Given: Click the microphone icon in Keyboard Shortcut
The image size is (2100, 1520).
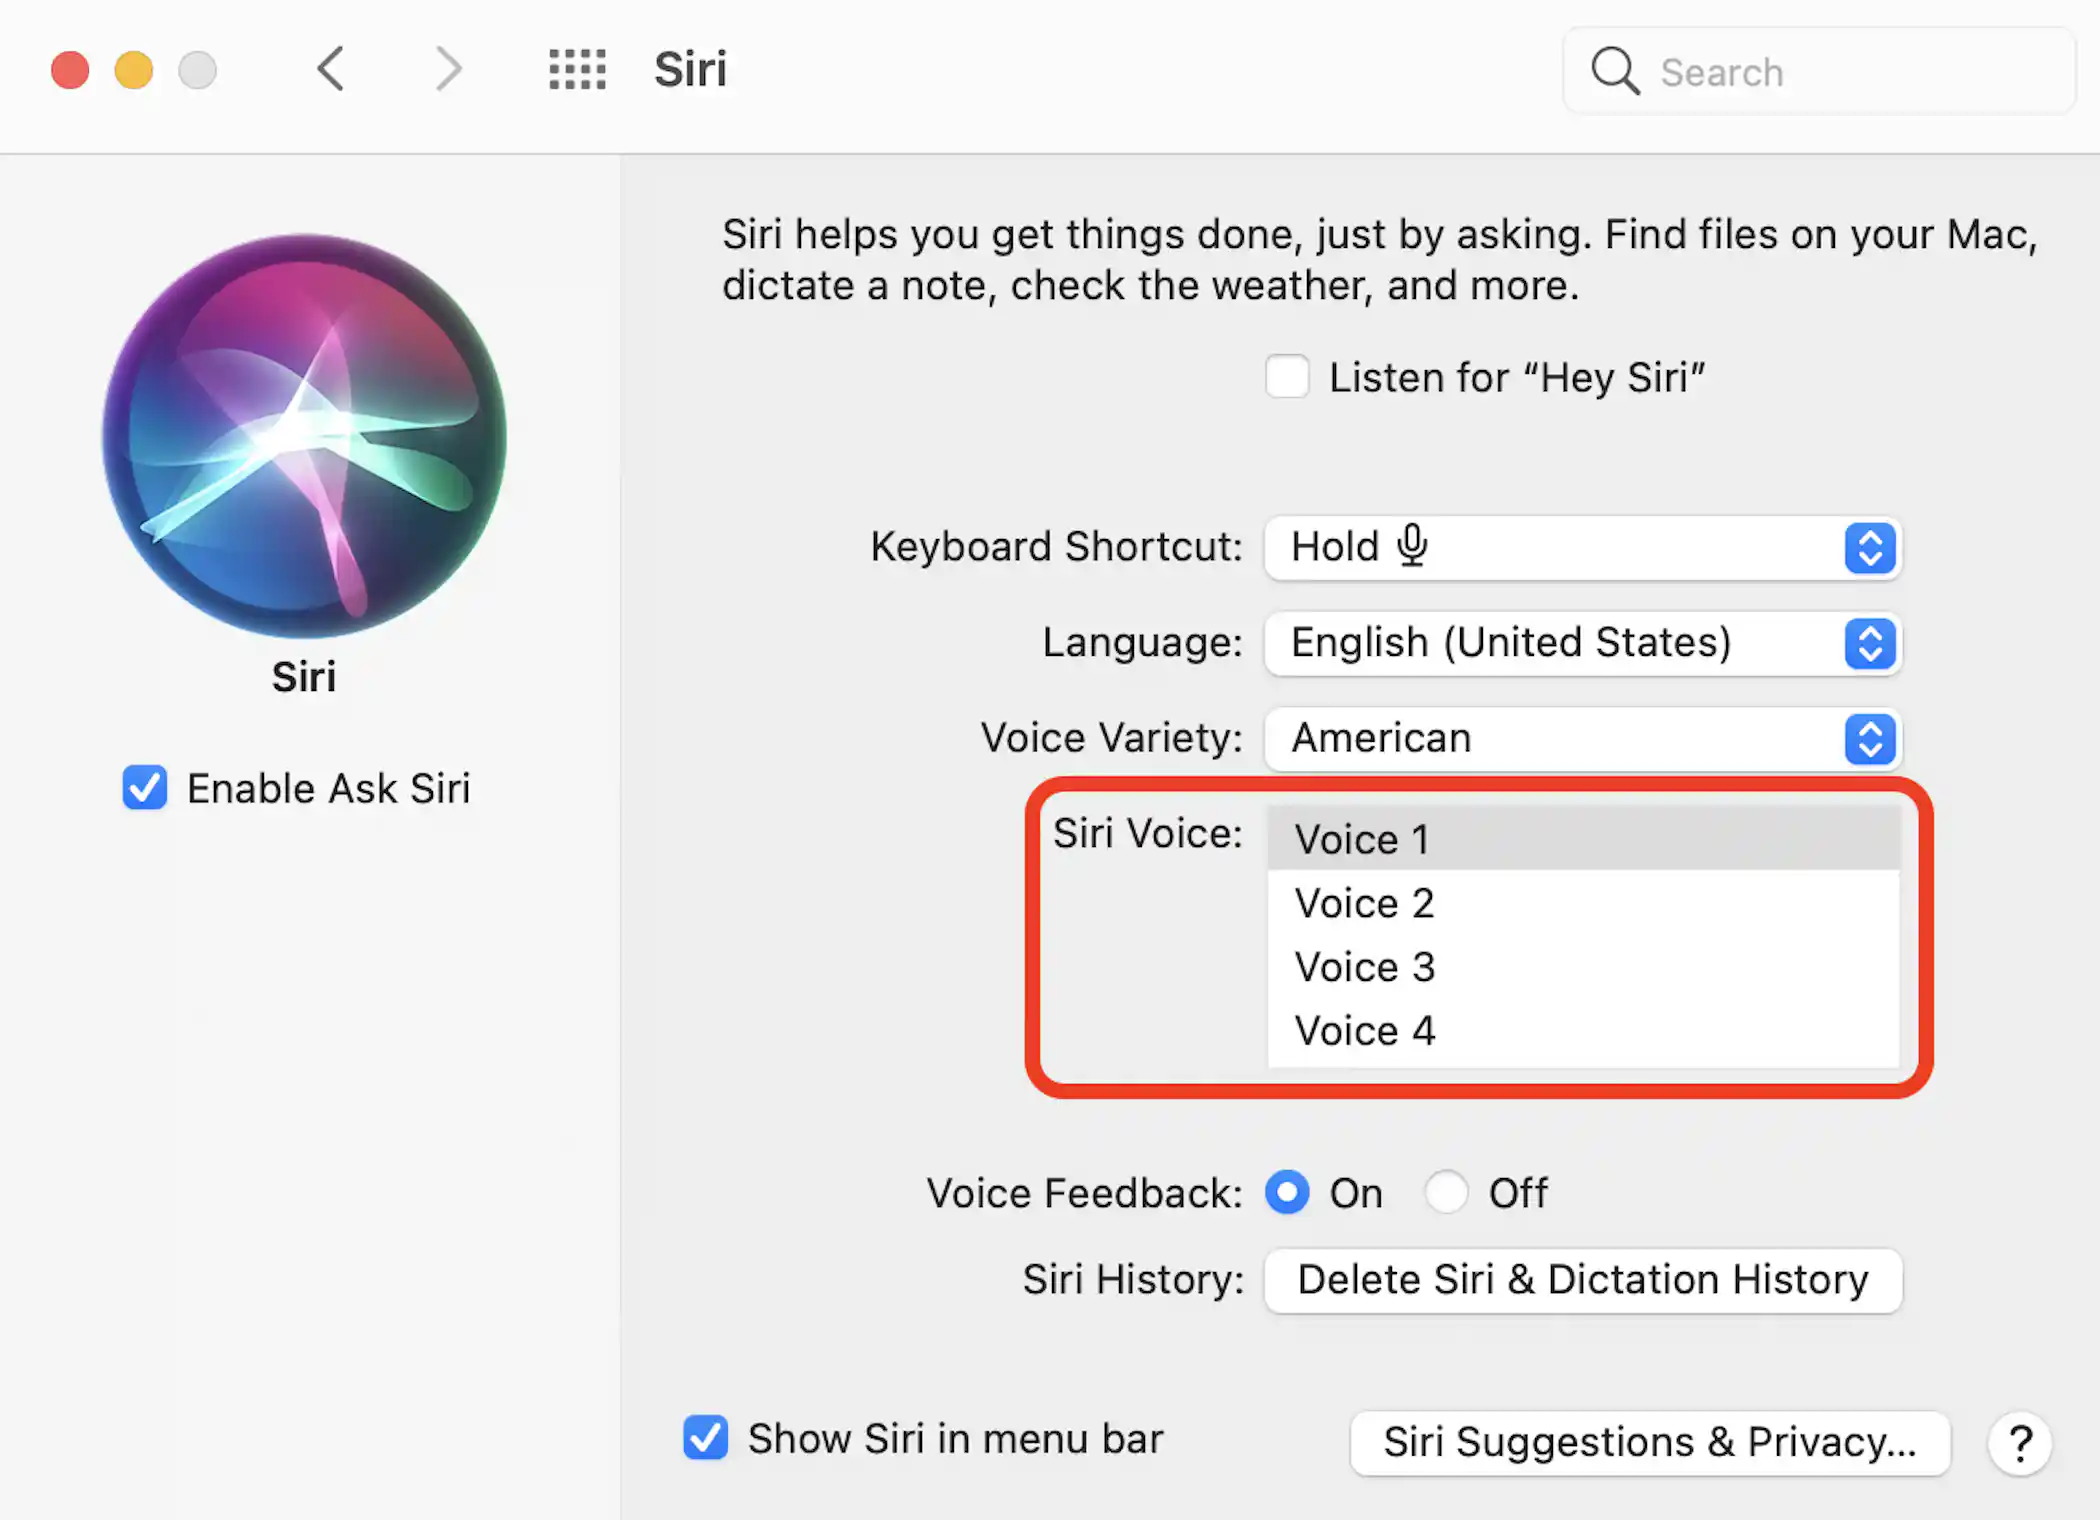Looking at the screenshot, I should tap(1412, 546).
